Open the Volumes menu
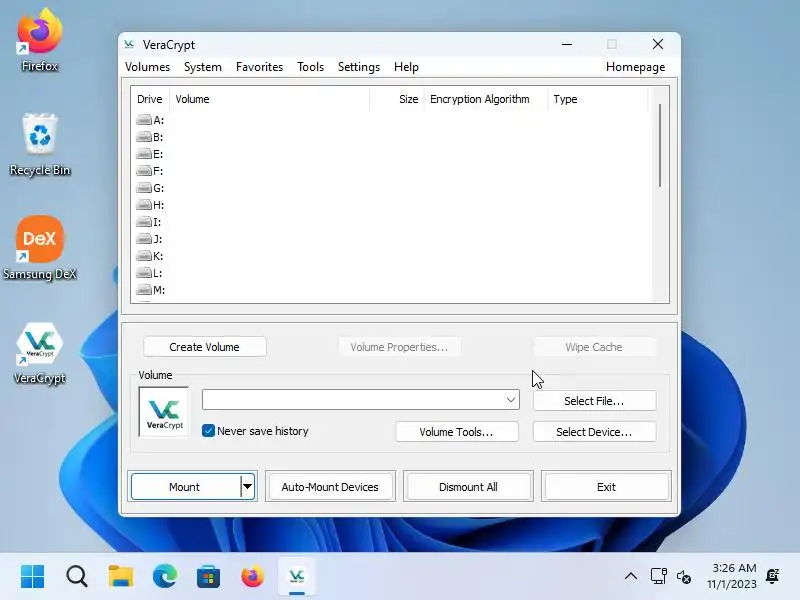The height and width of the screenshot is (600, 800). (x=147, y=67)
